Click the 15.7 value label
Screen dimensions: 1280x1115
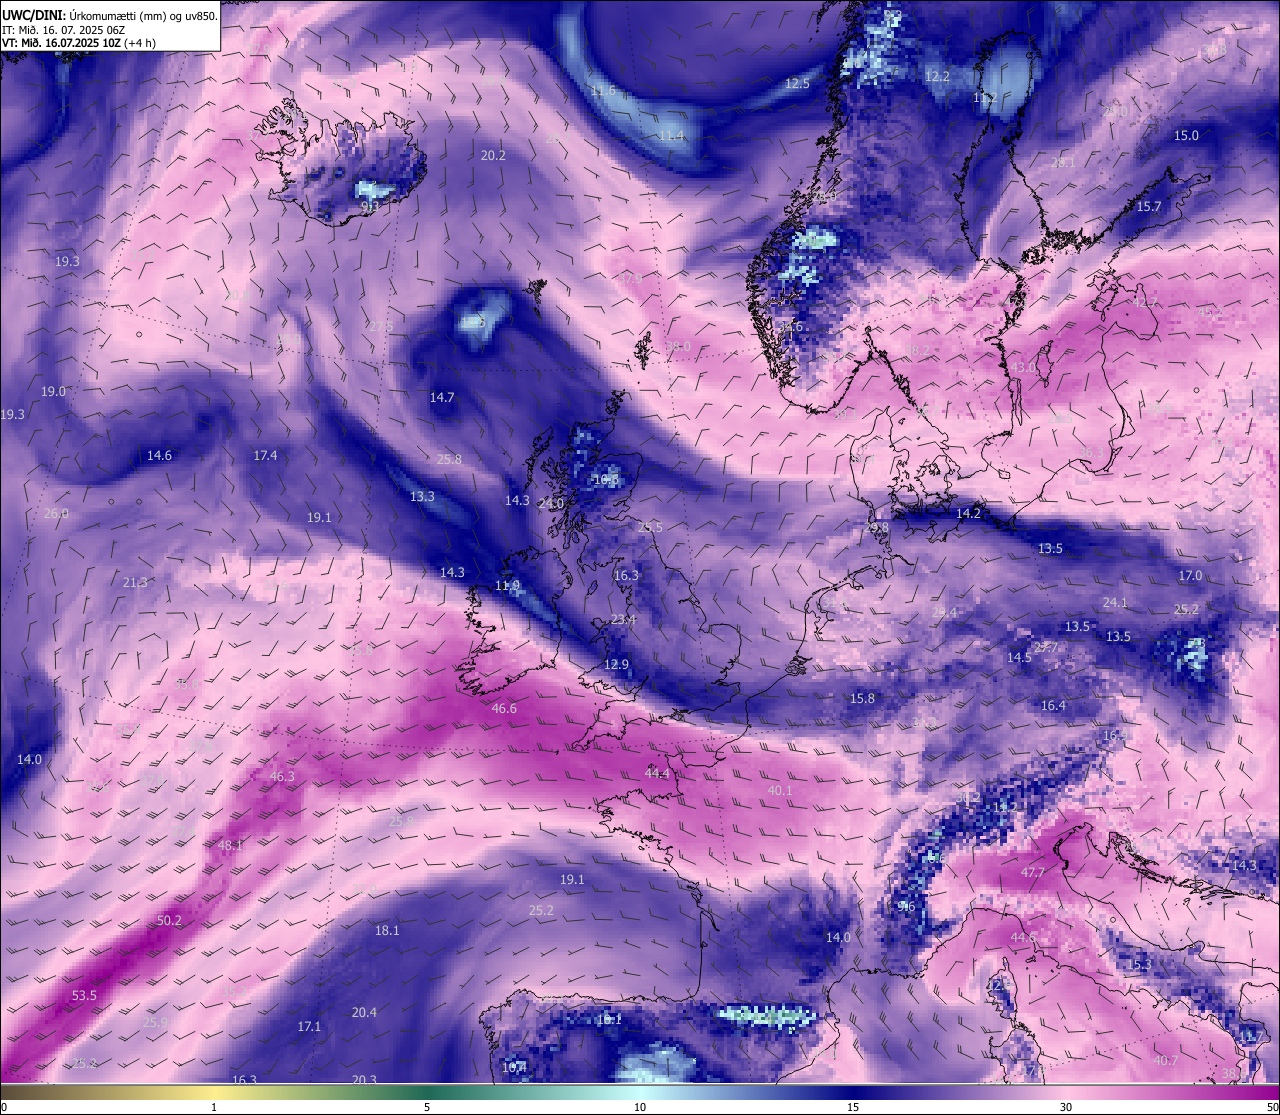click(x=1149, y=206)
